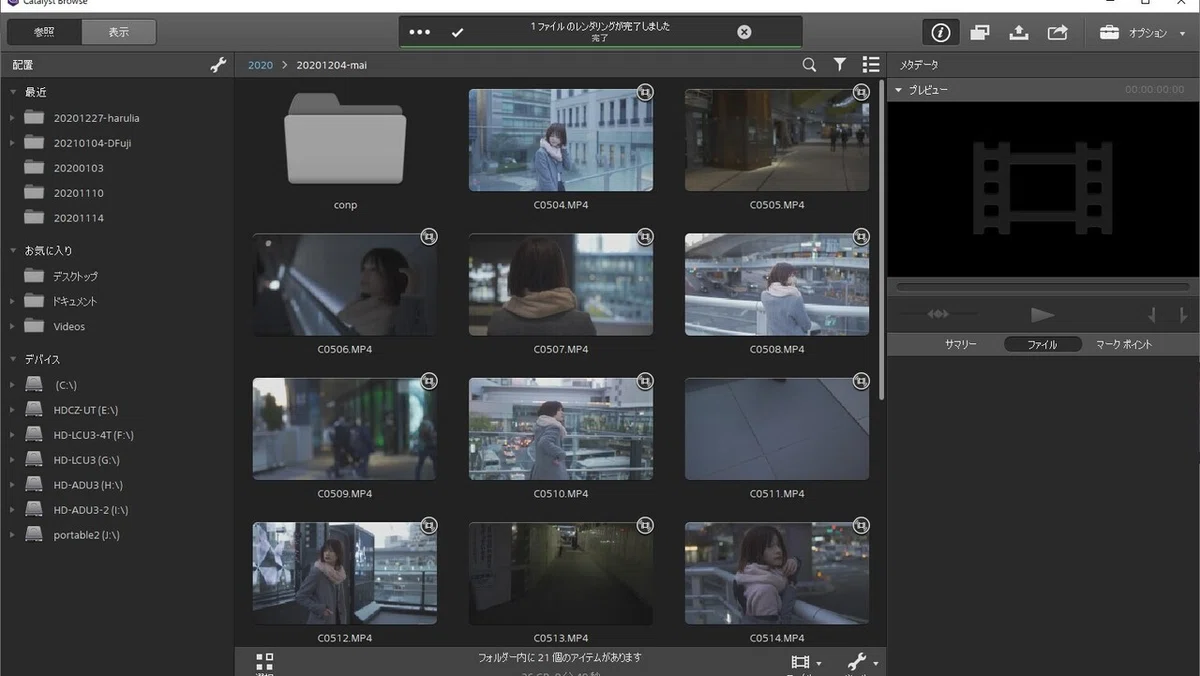
Task: Collapse the プレビュー section
Action: (x=898, y=90)
